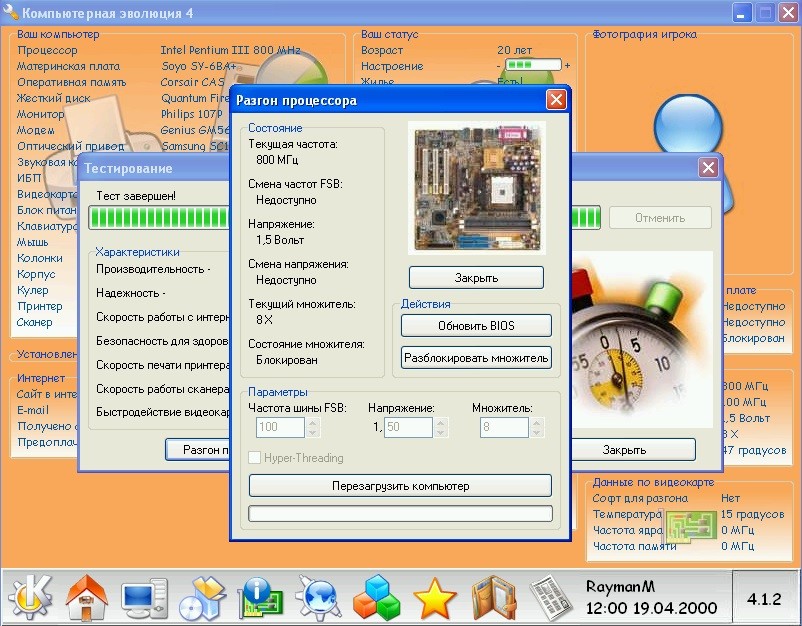Decrease Множитель with down arrow
The height and width of the screenshot is (626, 802).
click(x=537, y=433)
